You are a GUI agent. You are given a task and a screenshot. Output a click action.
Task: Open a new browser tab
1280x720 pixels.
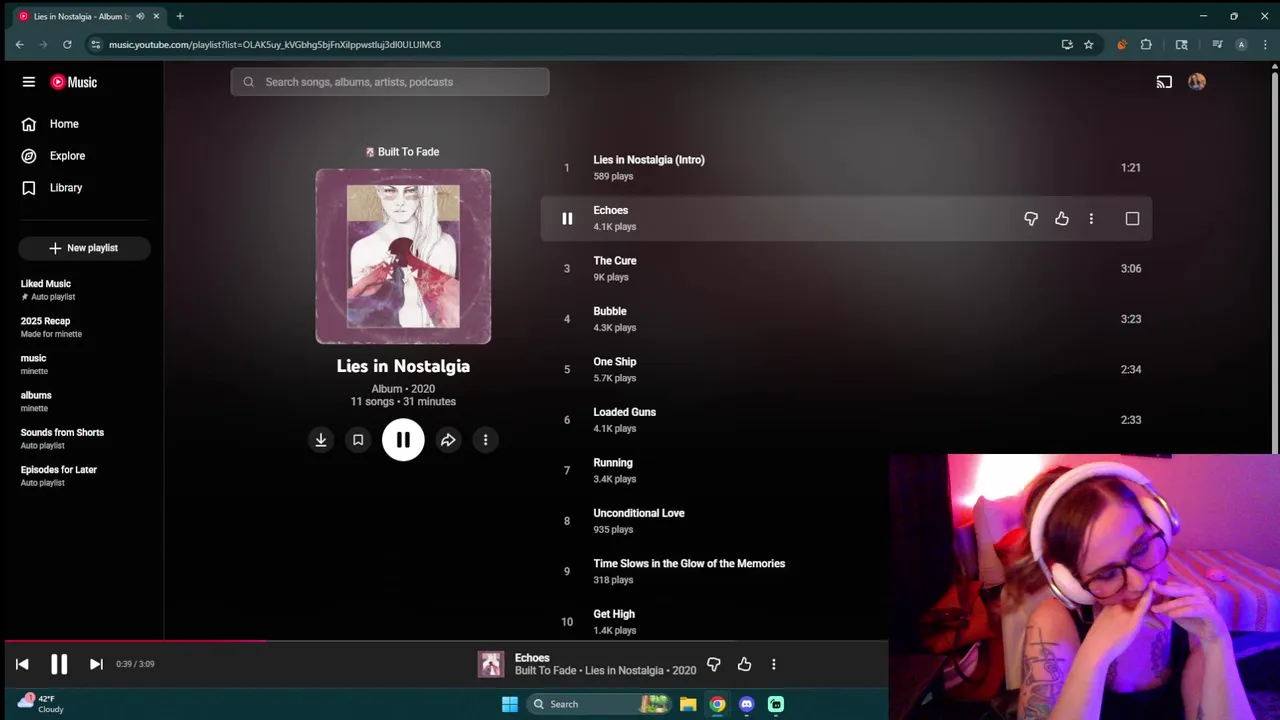pyautogui.click(x=180, y=16)
